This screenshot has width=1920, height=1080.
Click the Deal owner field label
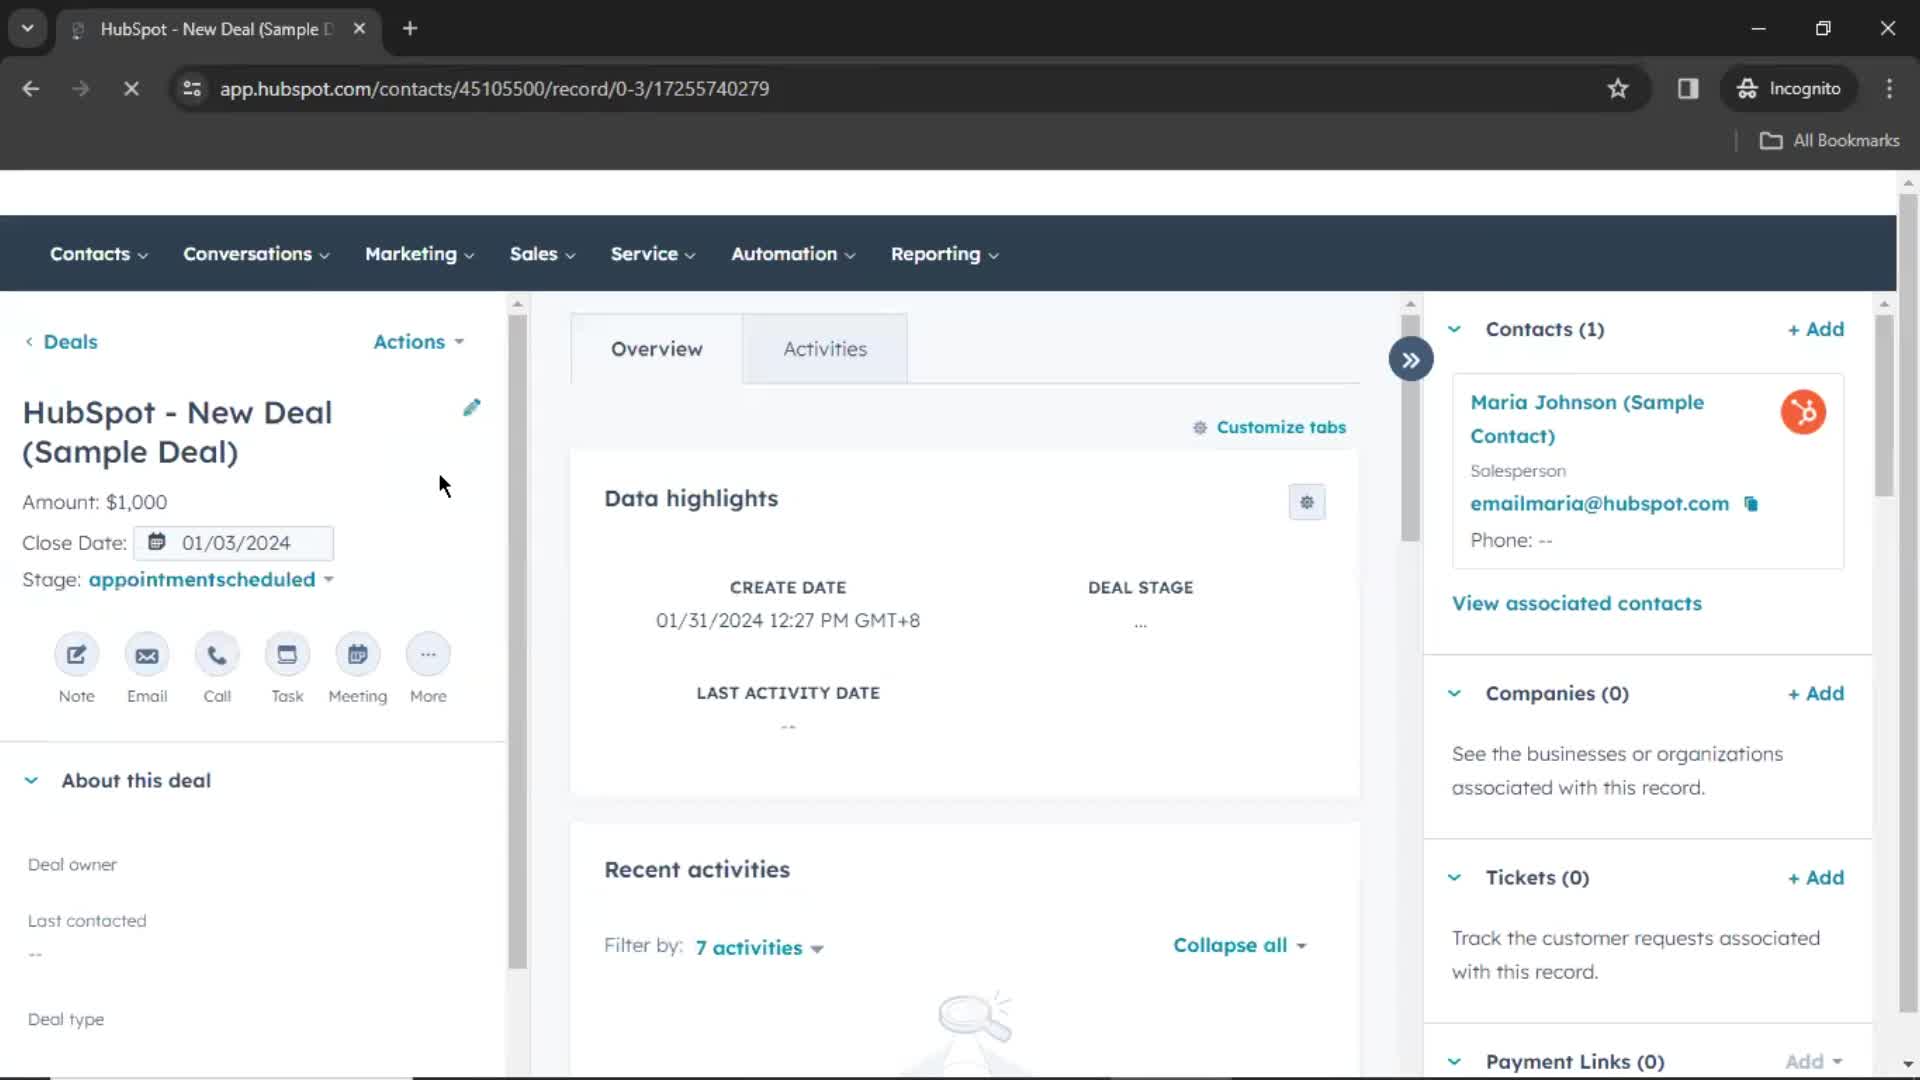(72, 865)
